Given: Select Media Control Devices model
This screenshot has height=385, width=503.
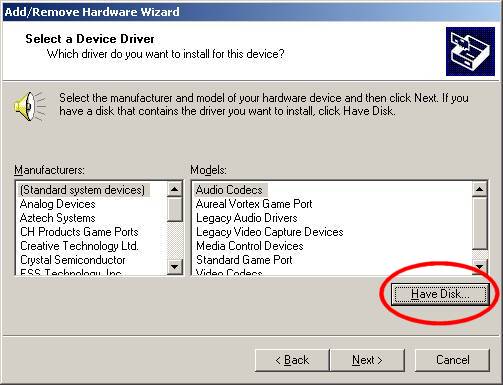Looking at the screenshot, I should (x=250, y=246).
